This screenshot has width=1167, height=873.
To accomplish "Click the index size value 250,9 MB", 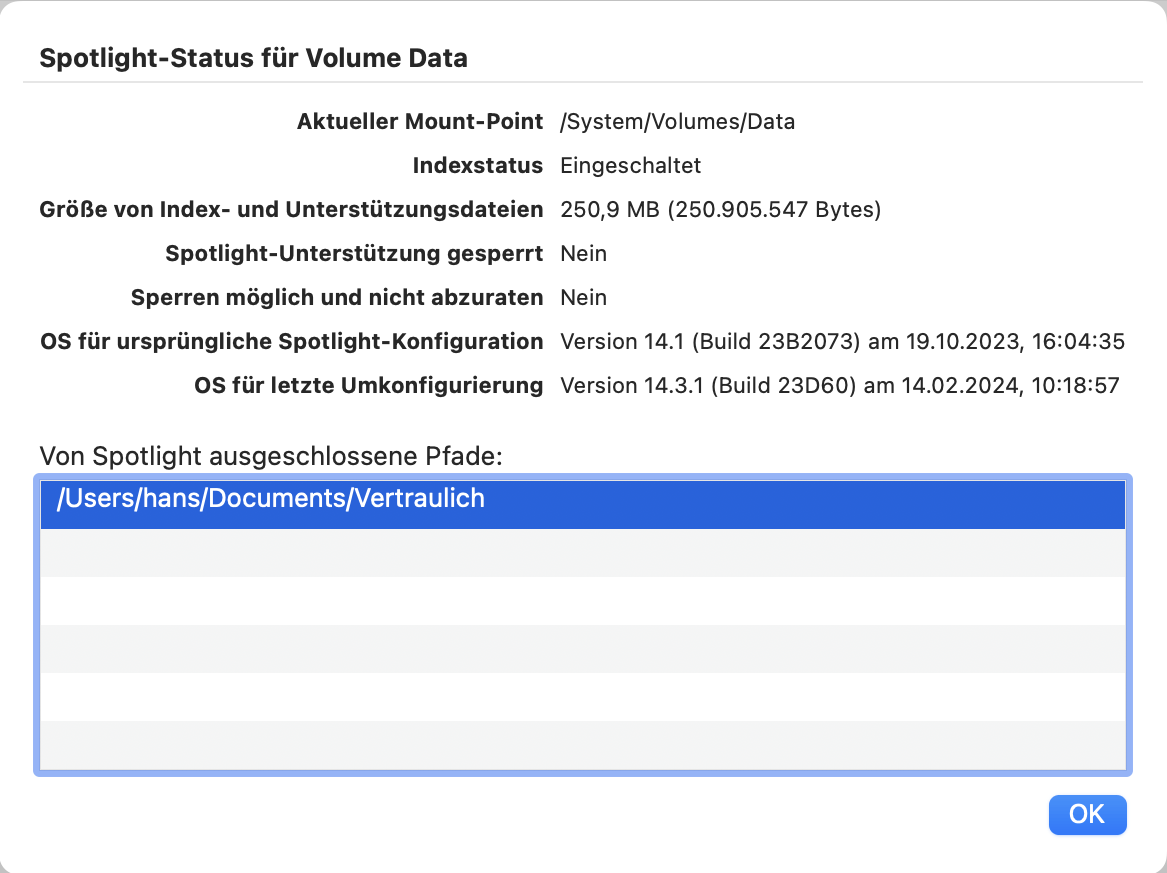I will (x=720, y=209).
